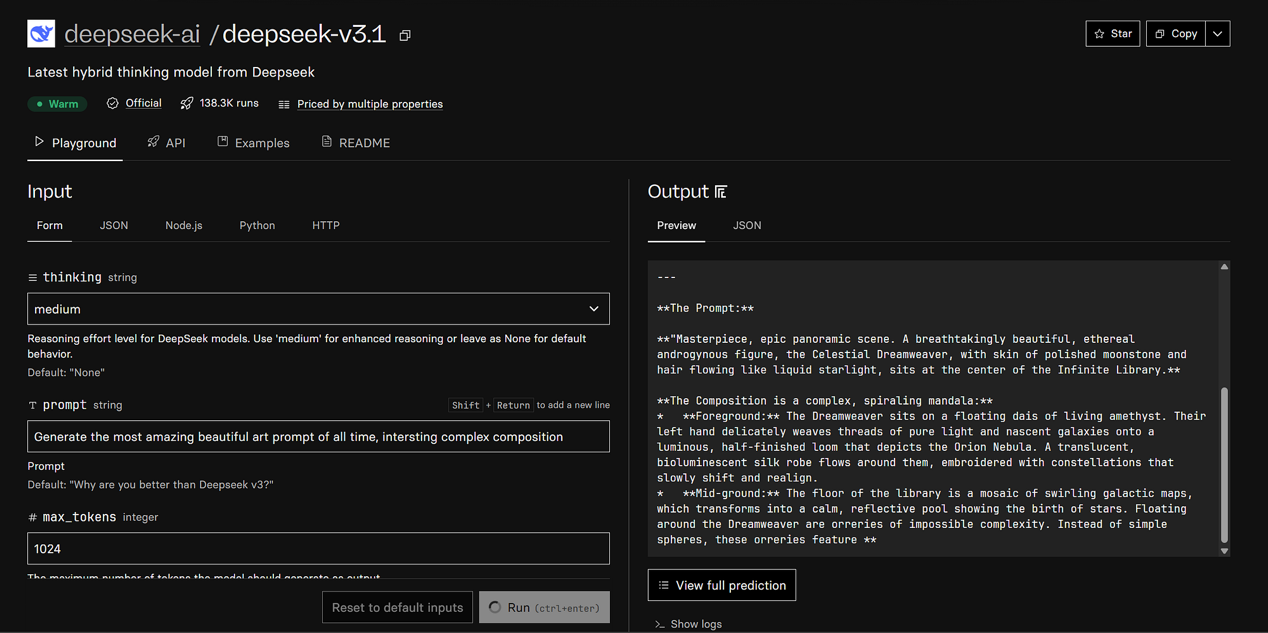Click the Show logs terminal icon
Screen dimensions: 1268x633
660,624
